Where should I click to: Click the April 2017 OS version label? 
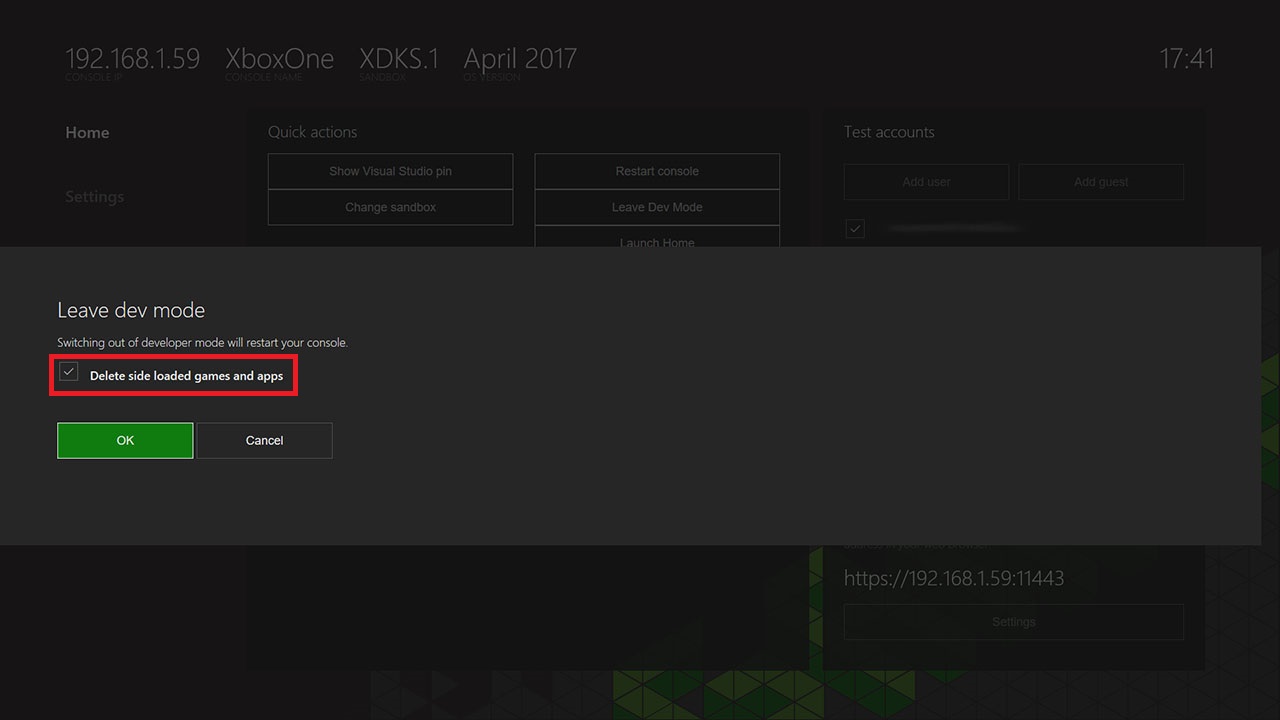pos(519,58)
